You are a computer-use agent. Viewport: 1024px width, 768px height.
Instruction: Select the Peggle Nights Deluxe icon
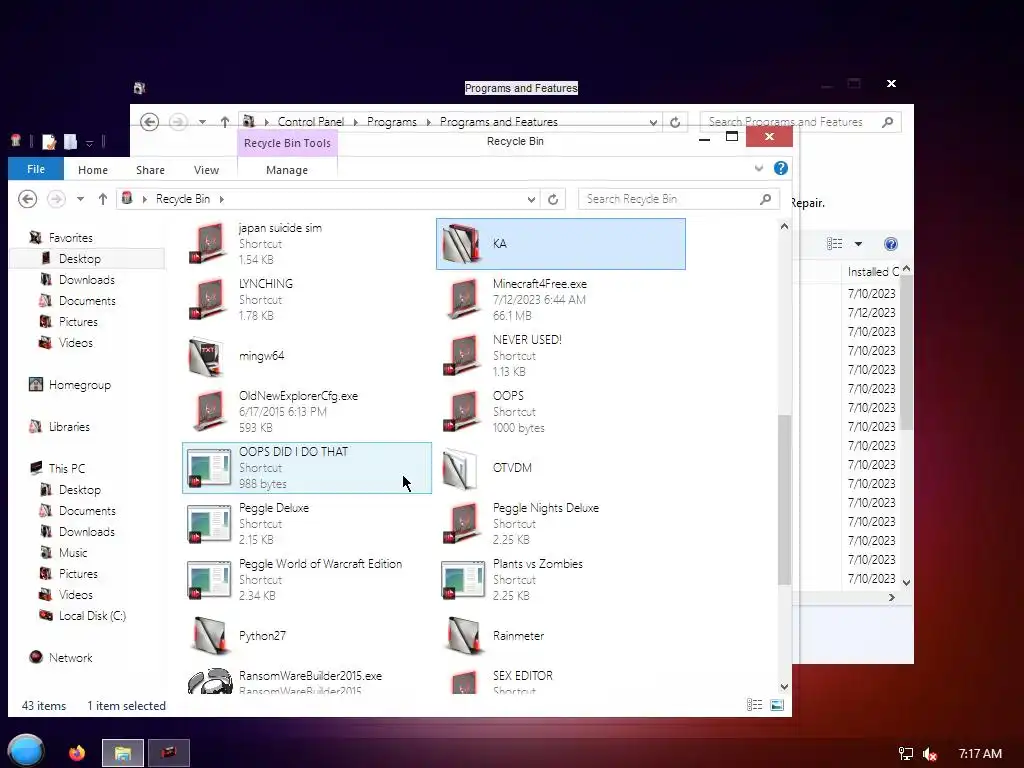463,524
